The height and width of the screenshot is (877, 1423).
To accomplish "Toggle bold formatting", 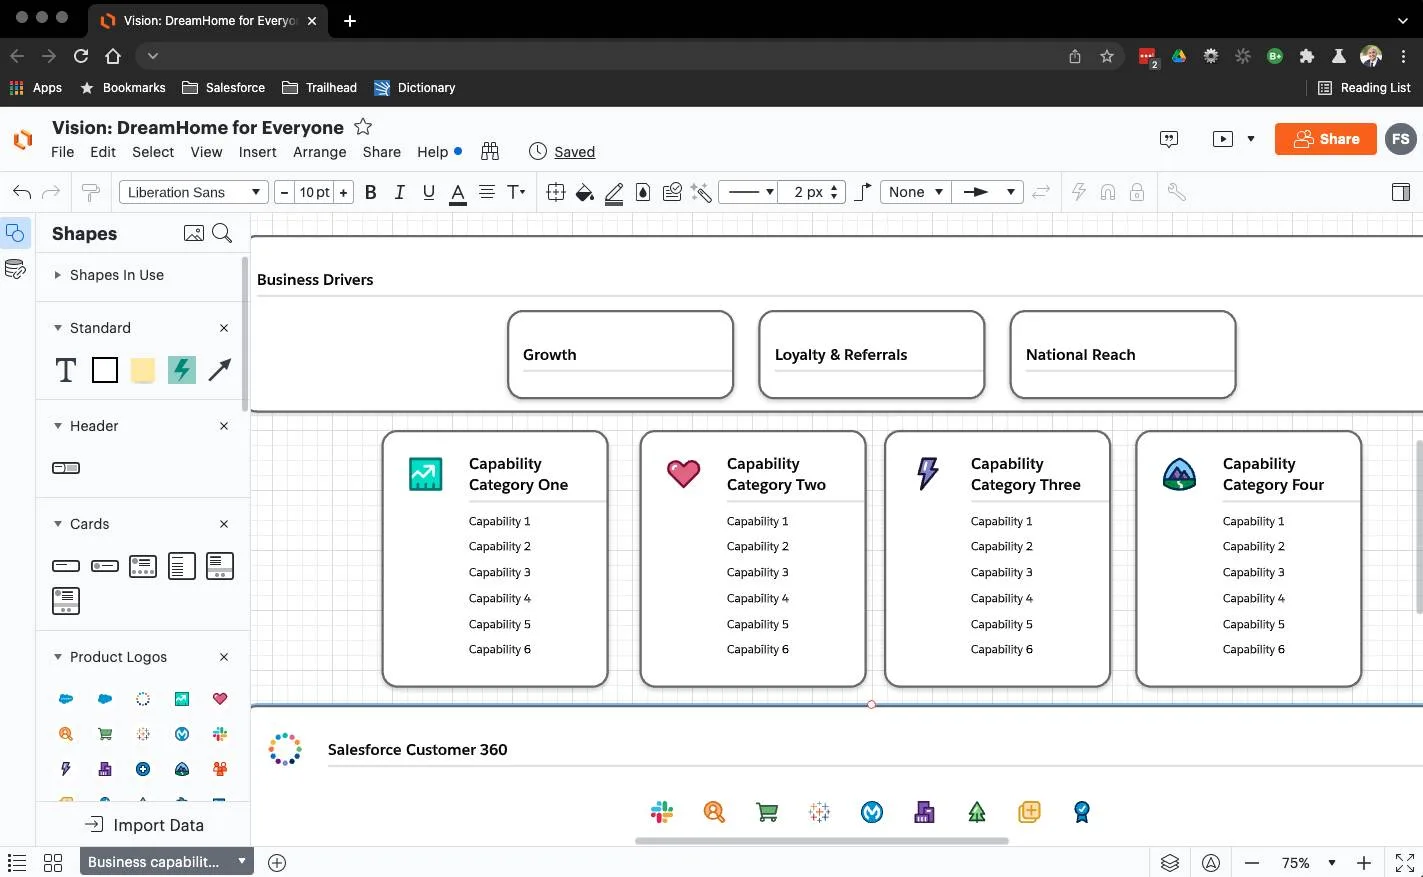I will [371, 192].
